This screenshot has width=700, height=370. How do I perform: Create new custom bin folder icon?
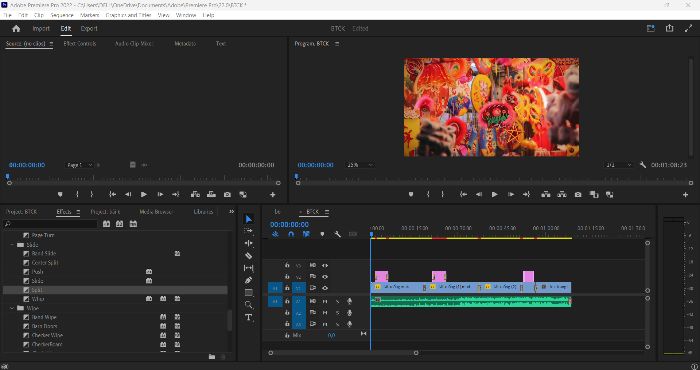tap(212, 357)
